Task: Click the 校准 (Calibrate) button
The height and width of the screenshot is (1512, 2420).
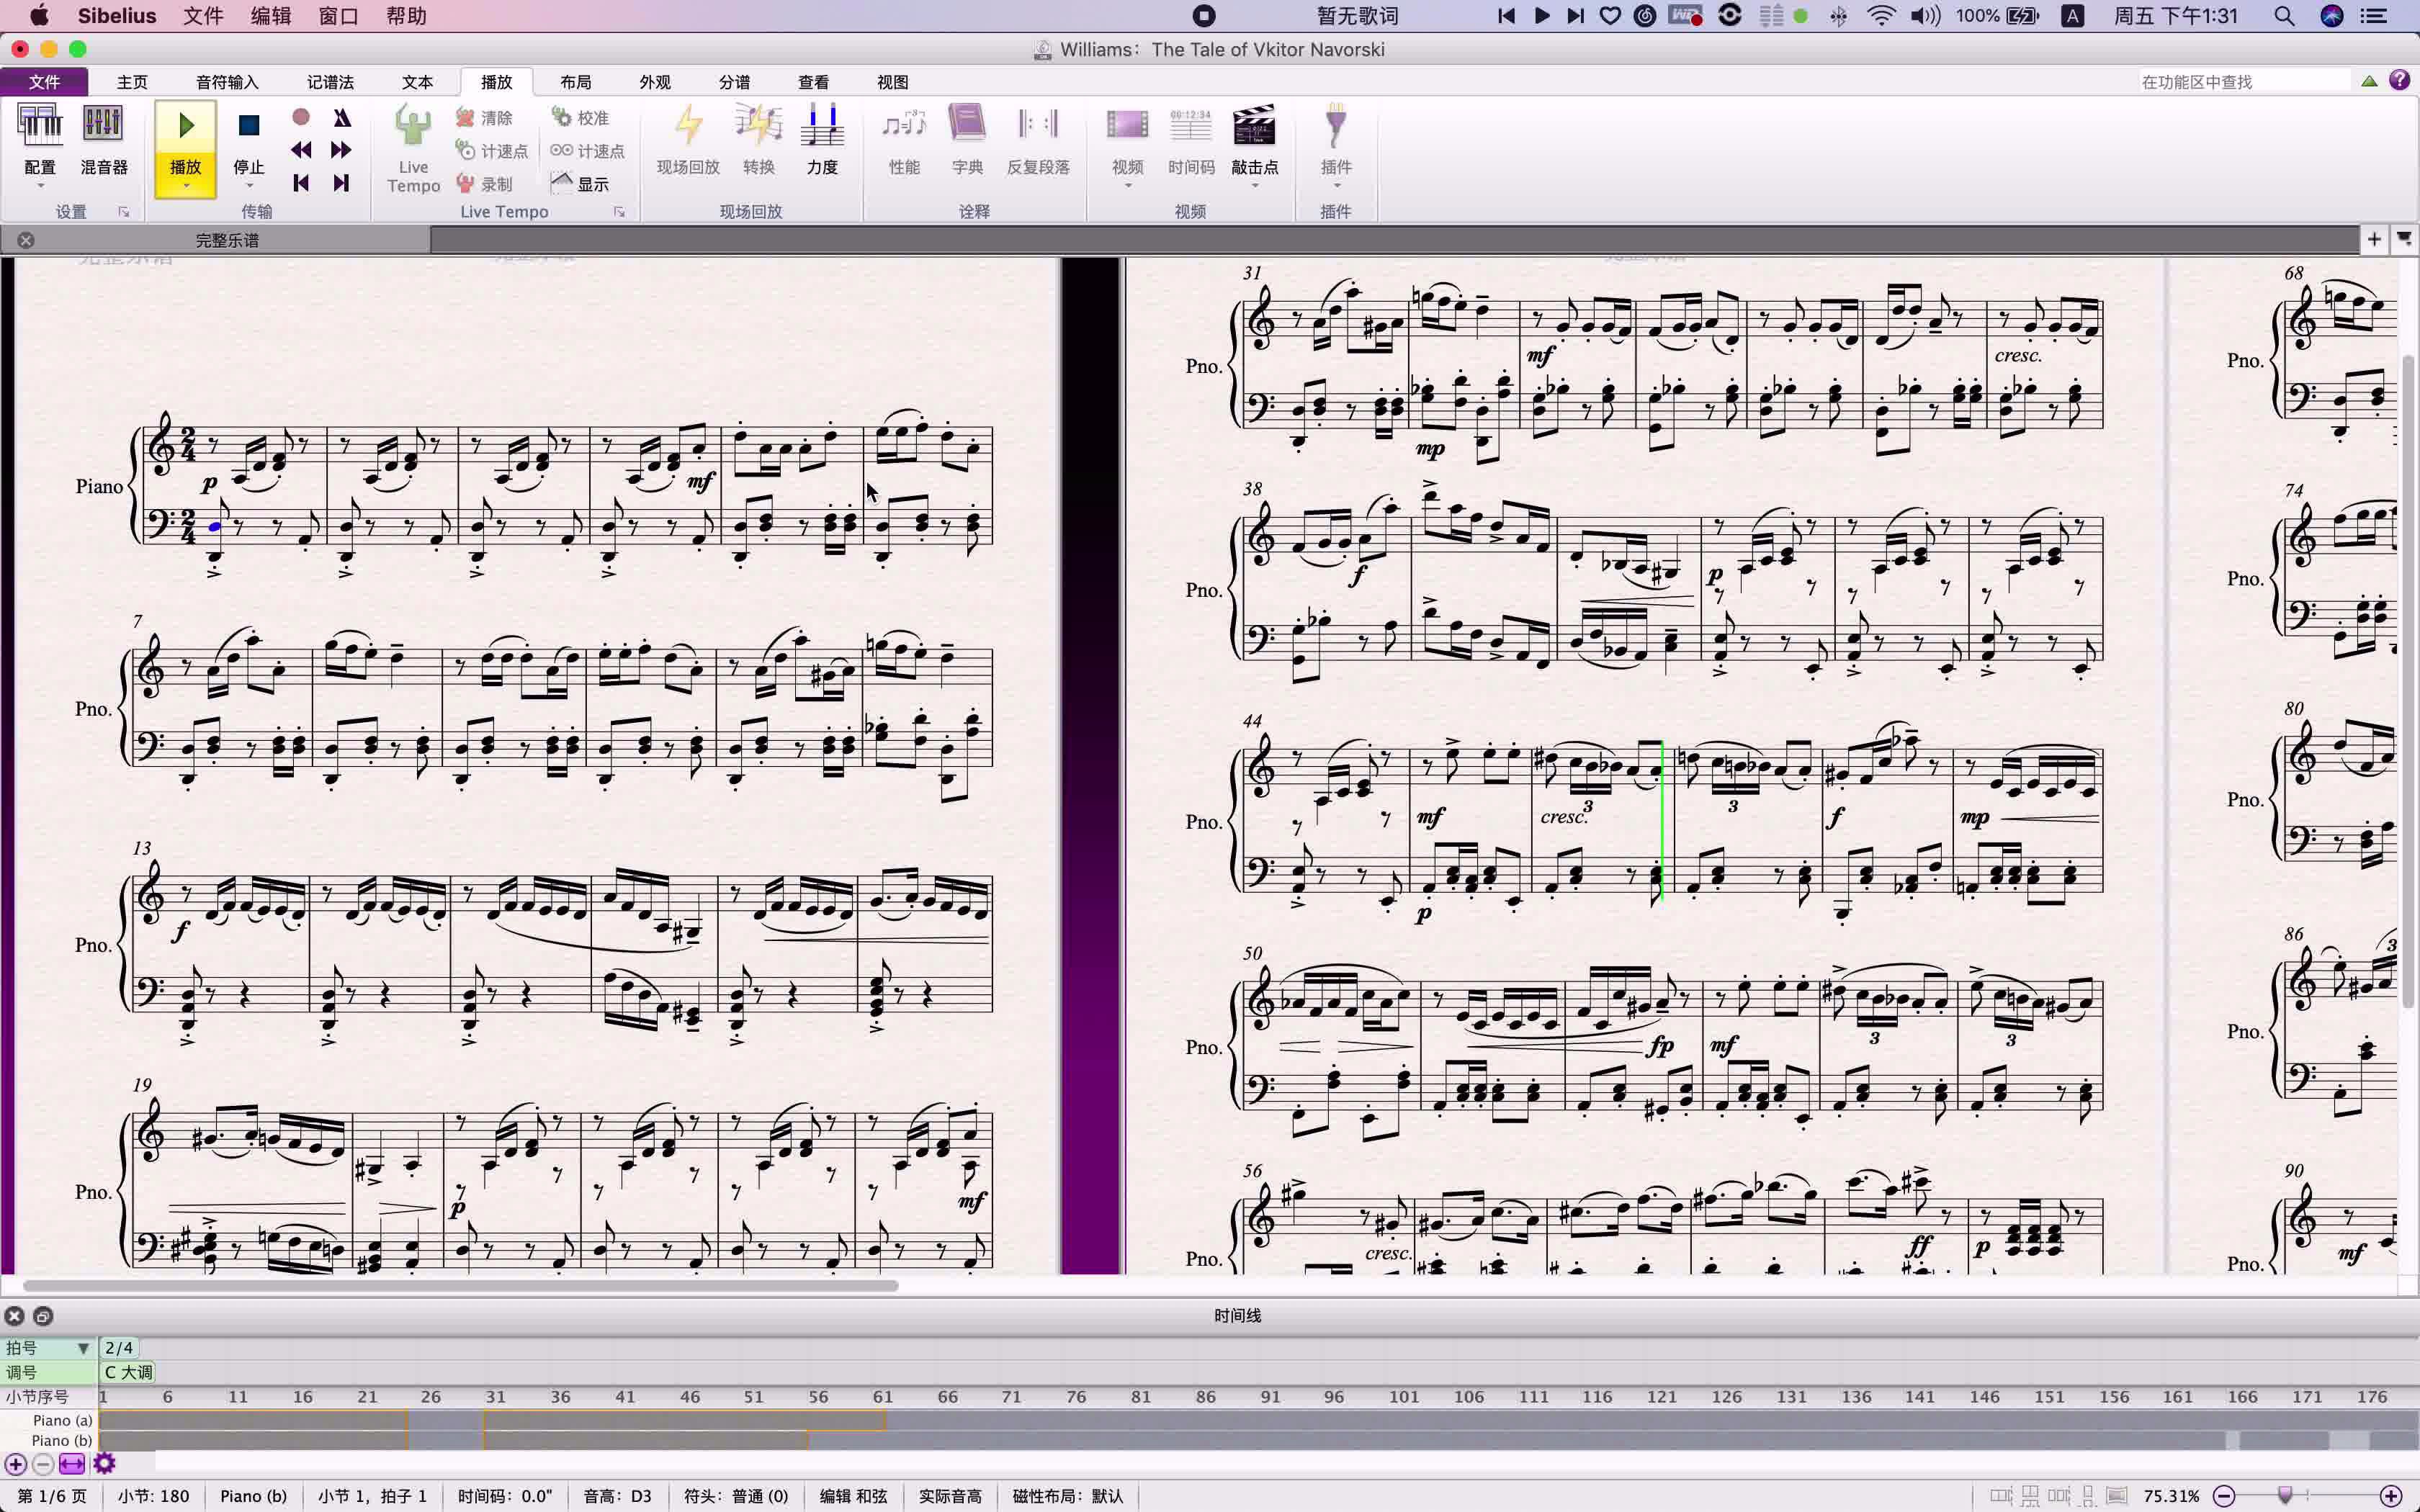Action: coord(581,118)
